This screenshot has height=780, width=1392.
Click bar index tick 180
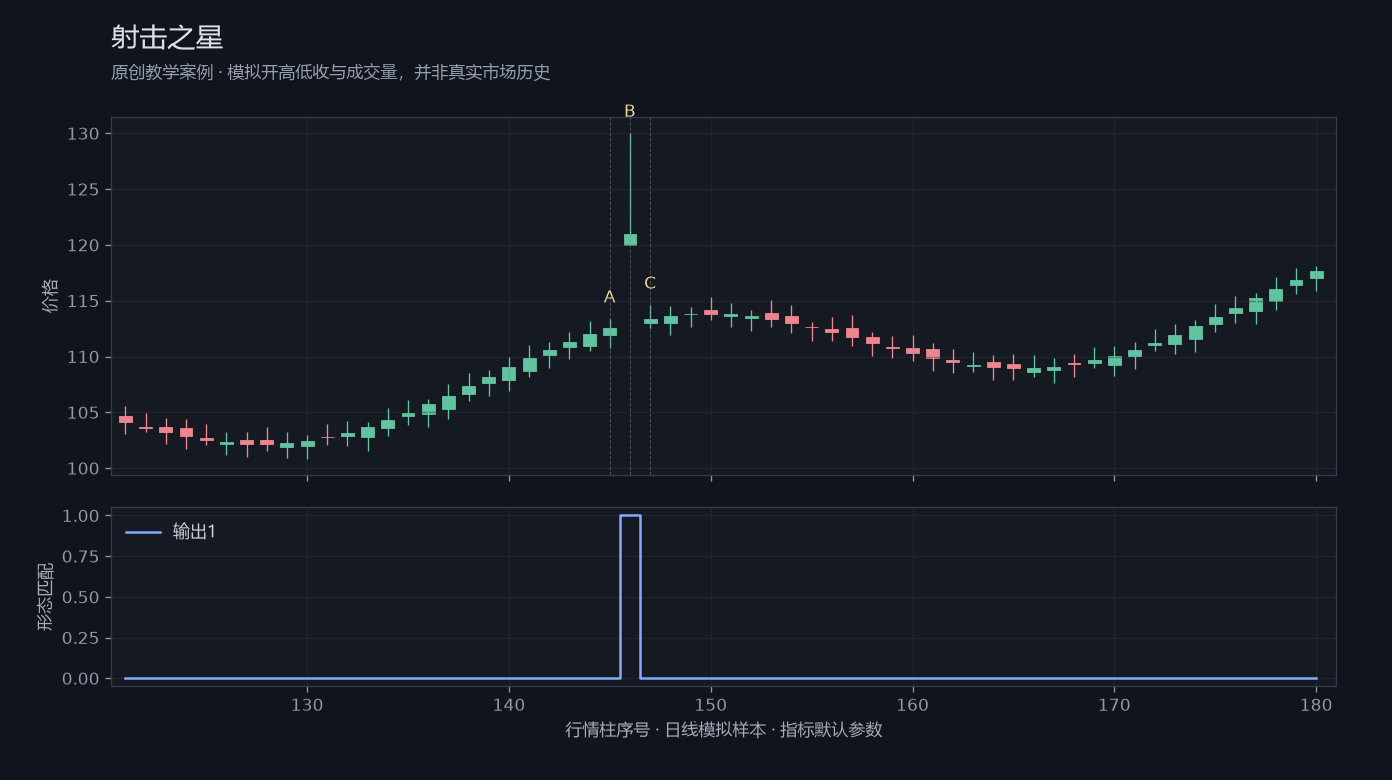click(x=1316, y=704)
